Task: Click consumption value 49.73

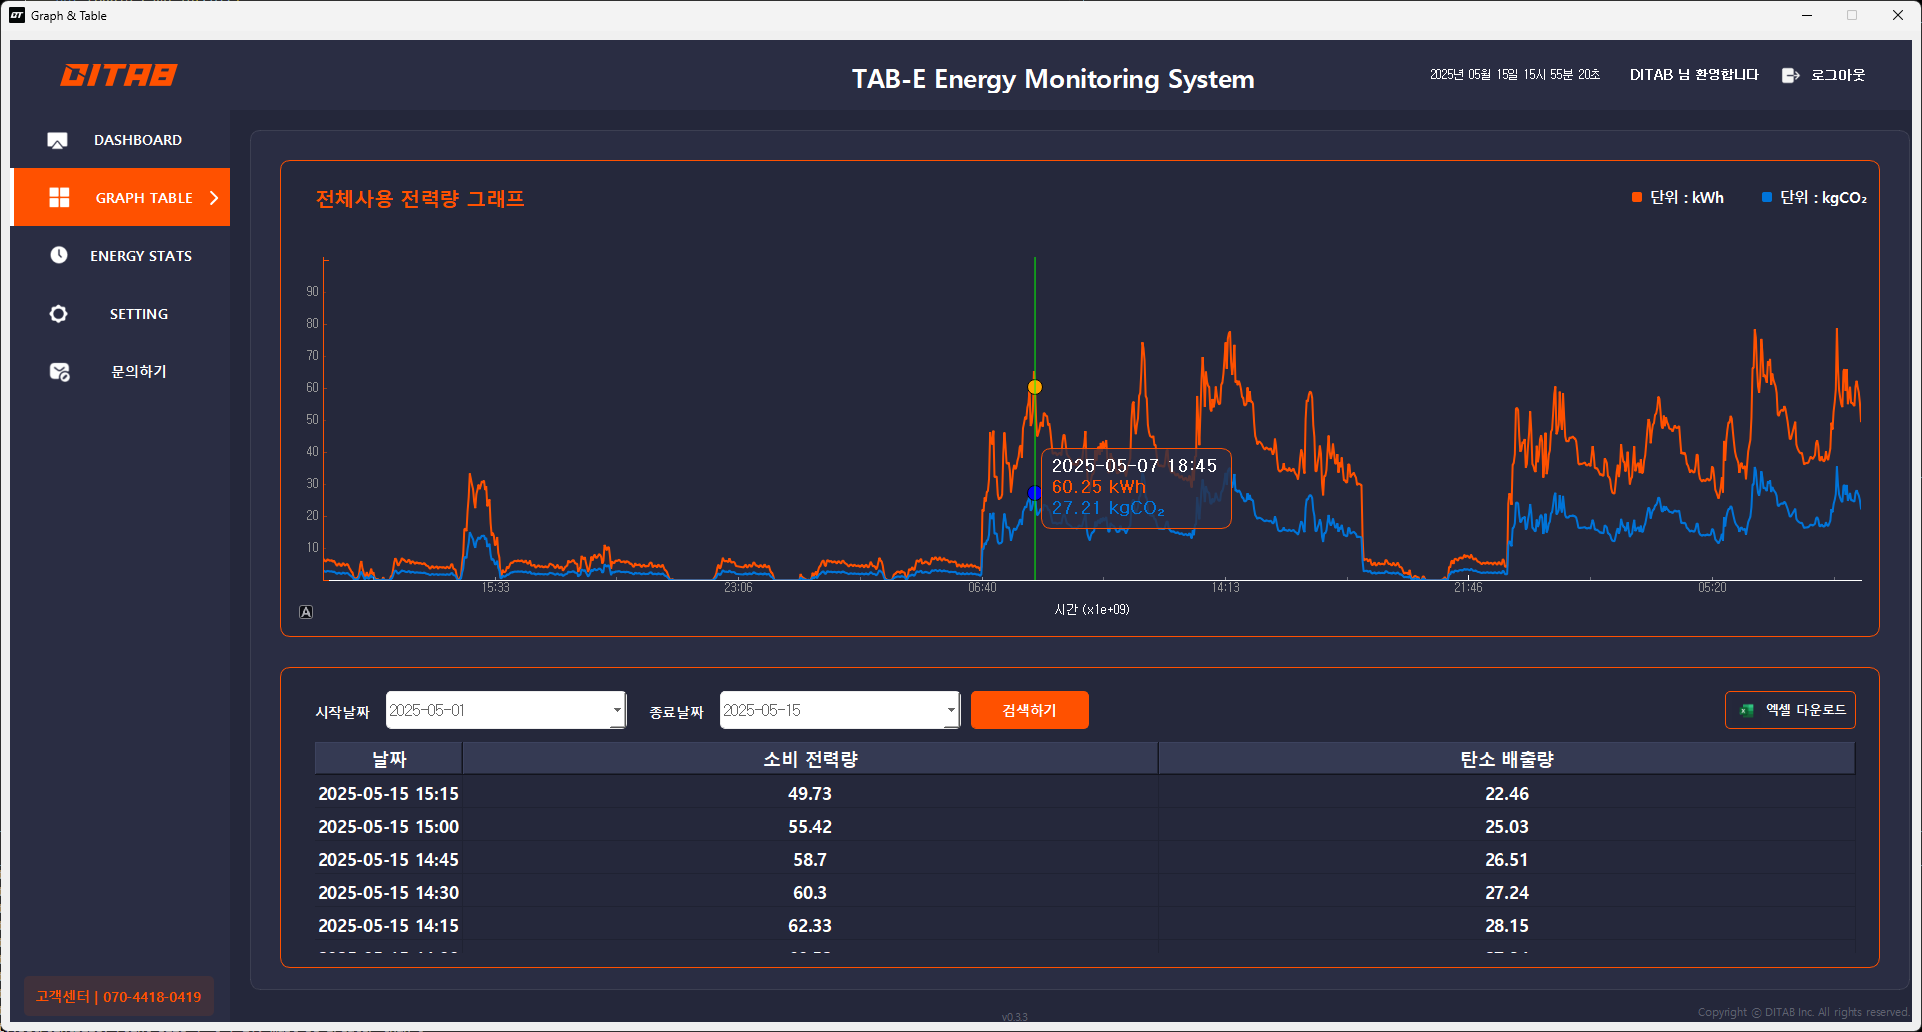Action: (810, 793)
